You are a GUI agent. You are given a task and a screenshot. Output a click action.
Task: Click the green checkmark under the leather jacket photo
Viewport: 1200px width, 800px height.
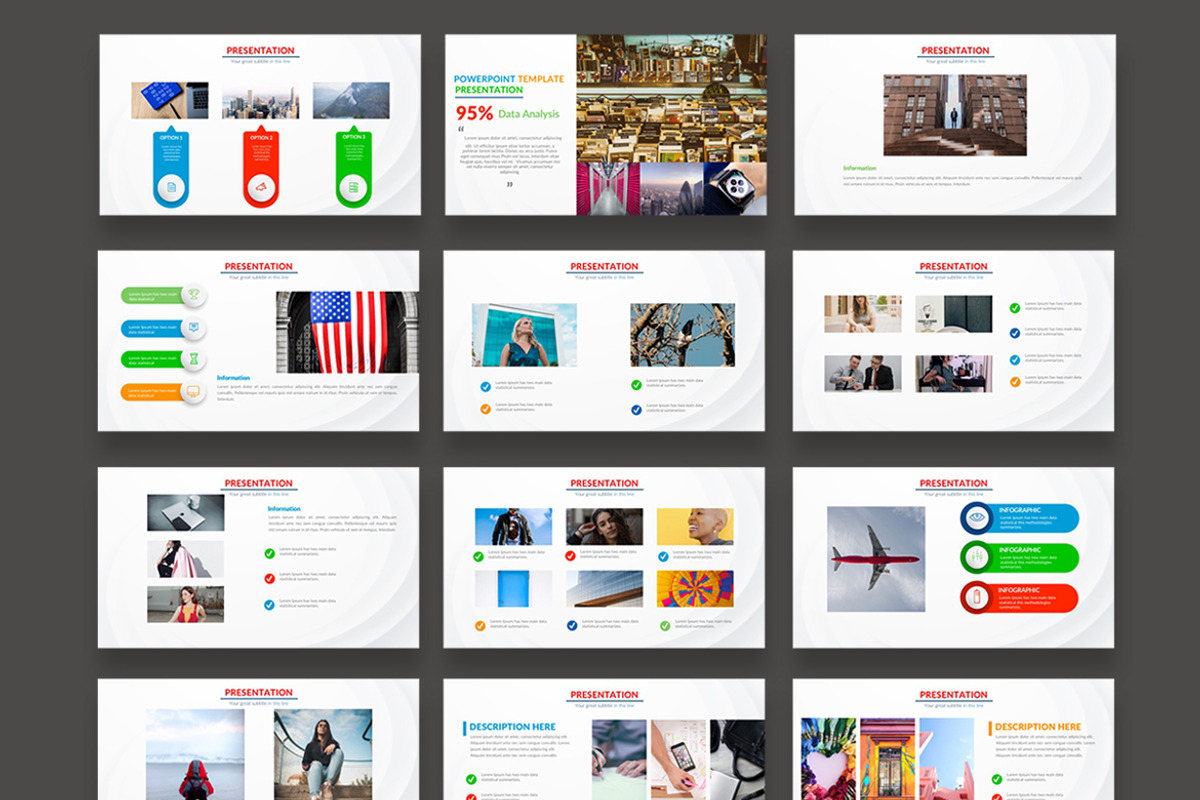(x=479, y=556)
